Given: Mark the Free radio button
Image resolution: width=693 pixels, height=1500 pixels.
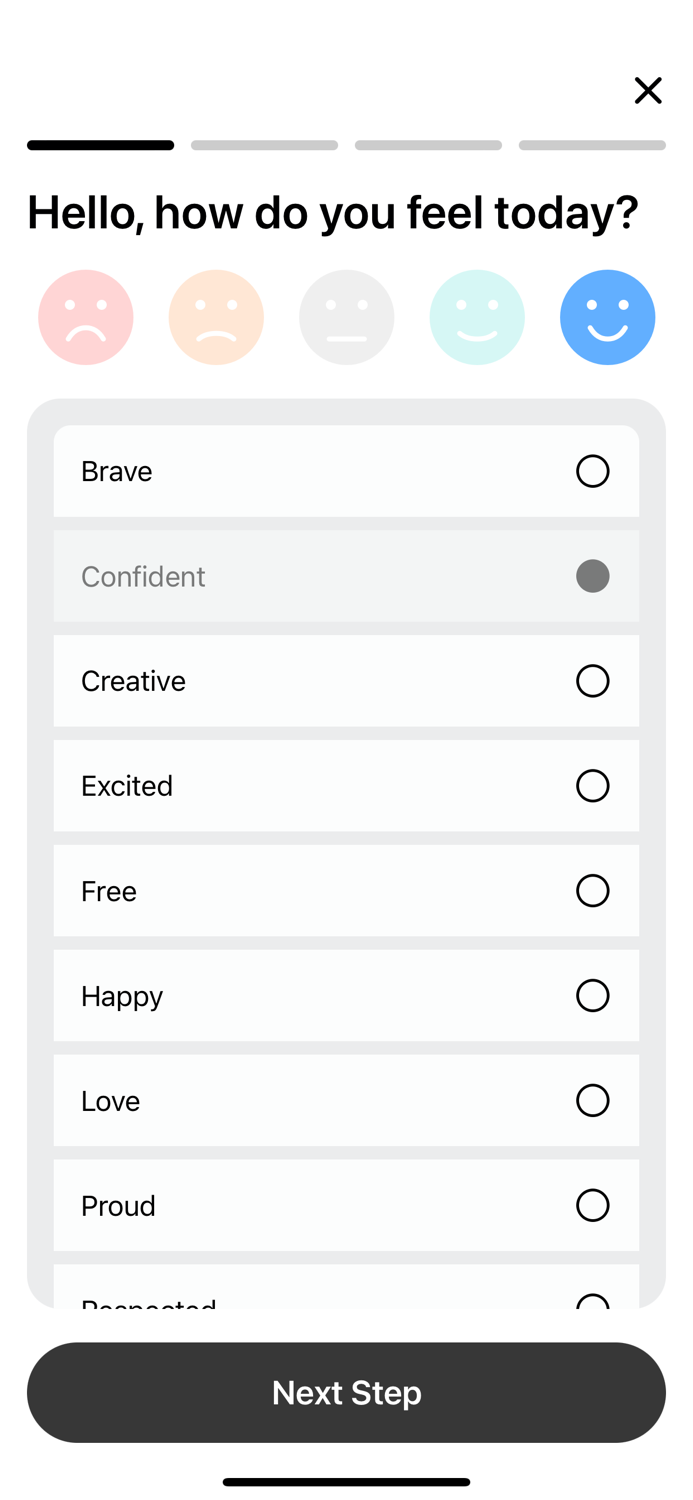Looking at the screenshot, I should [x=592, y=891].
